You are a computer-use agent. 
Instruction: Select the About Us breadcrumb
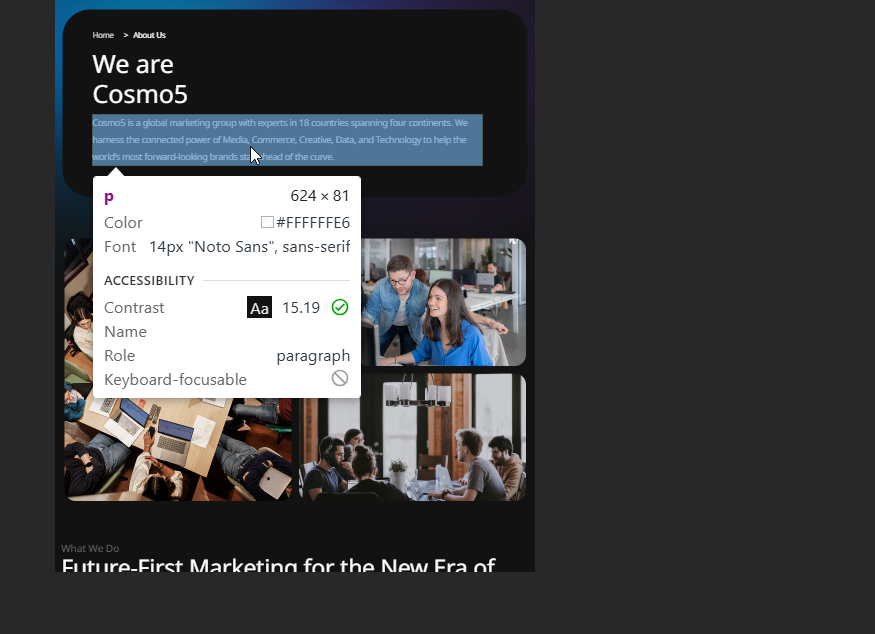149,35
